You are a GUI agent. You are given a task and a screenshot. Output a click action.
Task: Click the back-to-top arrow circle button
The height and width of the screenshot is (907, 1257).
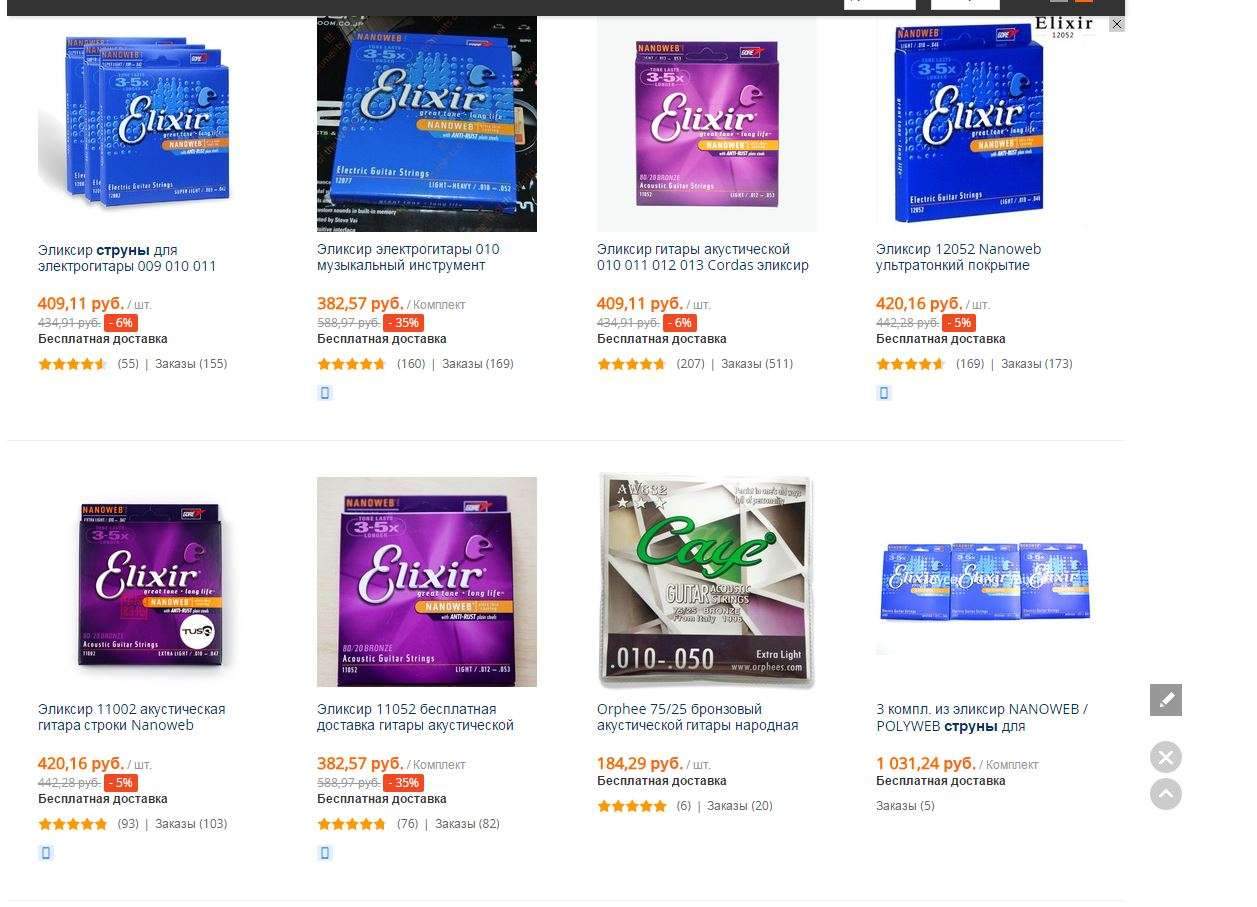[1165, 794]
